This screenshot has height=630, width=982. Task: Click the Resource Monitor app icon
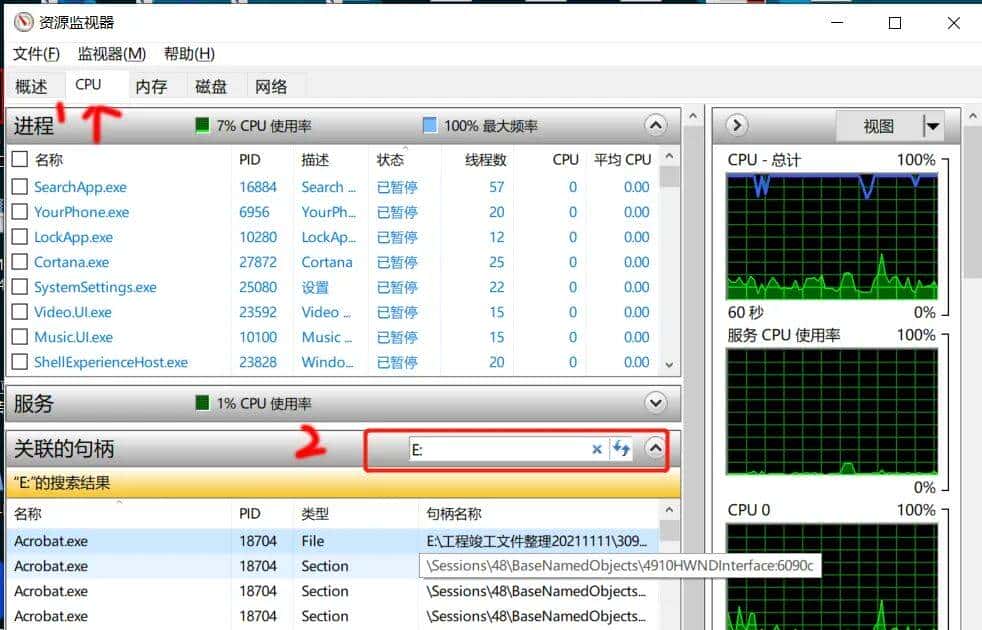[x=22, y=23]
